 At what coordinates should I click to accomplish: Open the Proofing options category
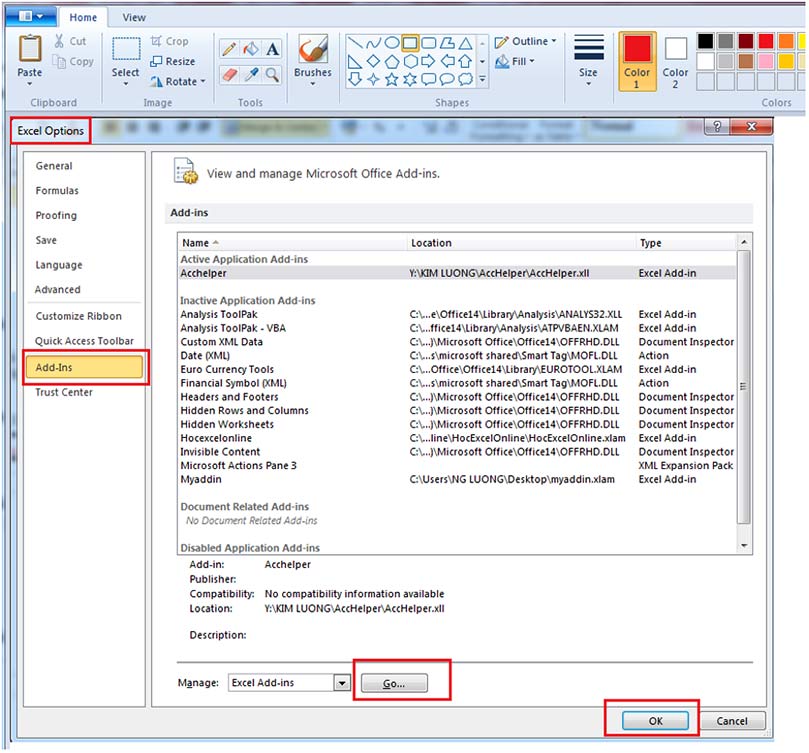tap(56, 215)
